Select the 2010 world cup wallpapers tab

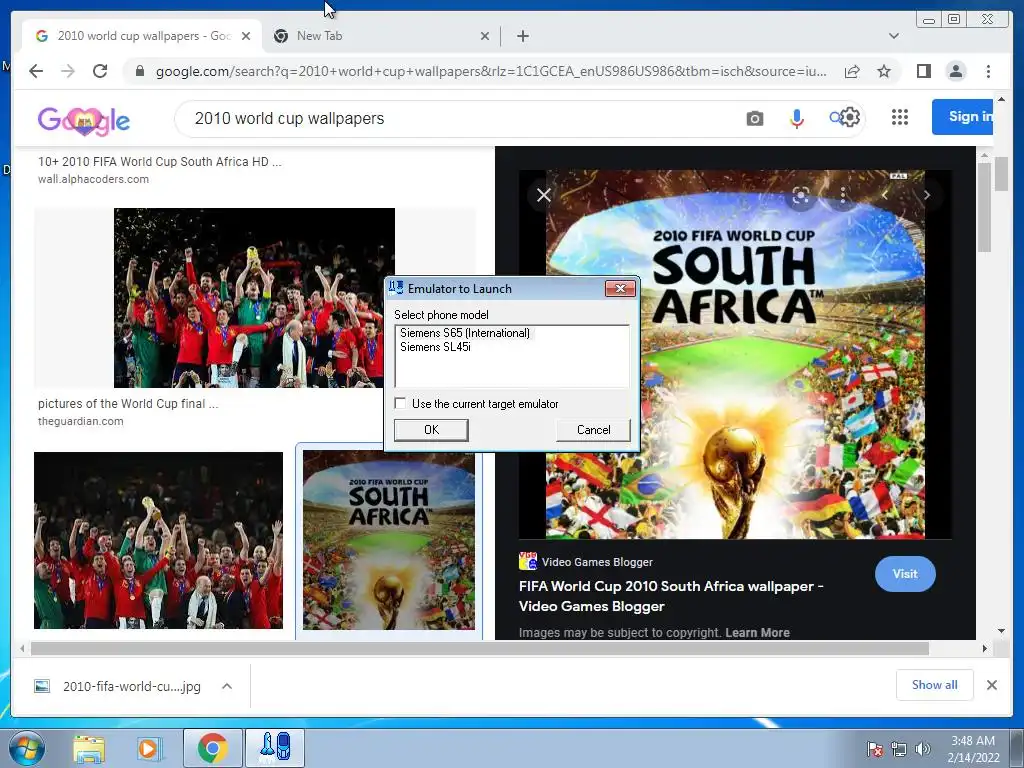pos(140,36)
